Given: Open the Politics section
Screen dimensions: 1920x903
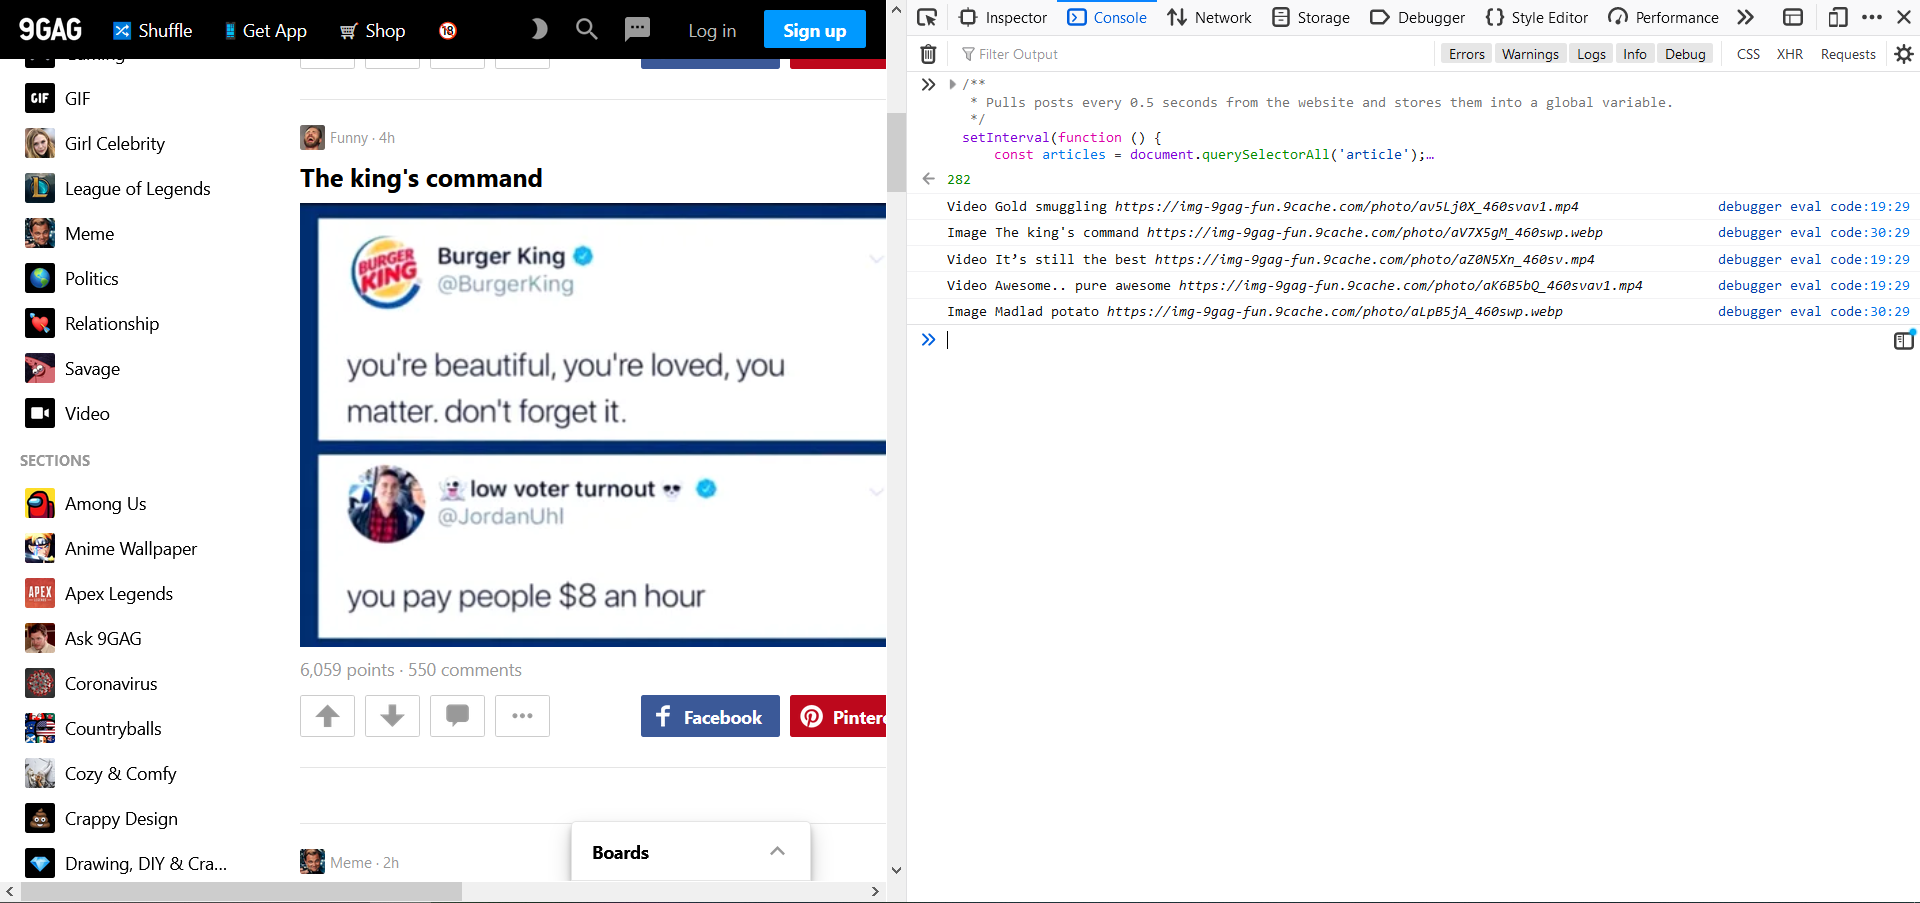Looking at the screenshot, I should [72, 278].
